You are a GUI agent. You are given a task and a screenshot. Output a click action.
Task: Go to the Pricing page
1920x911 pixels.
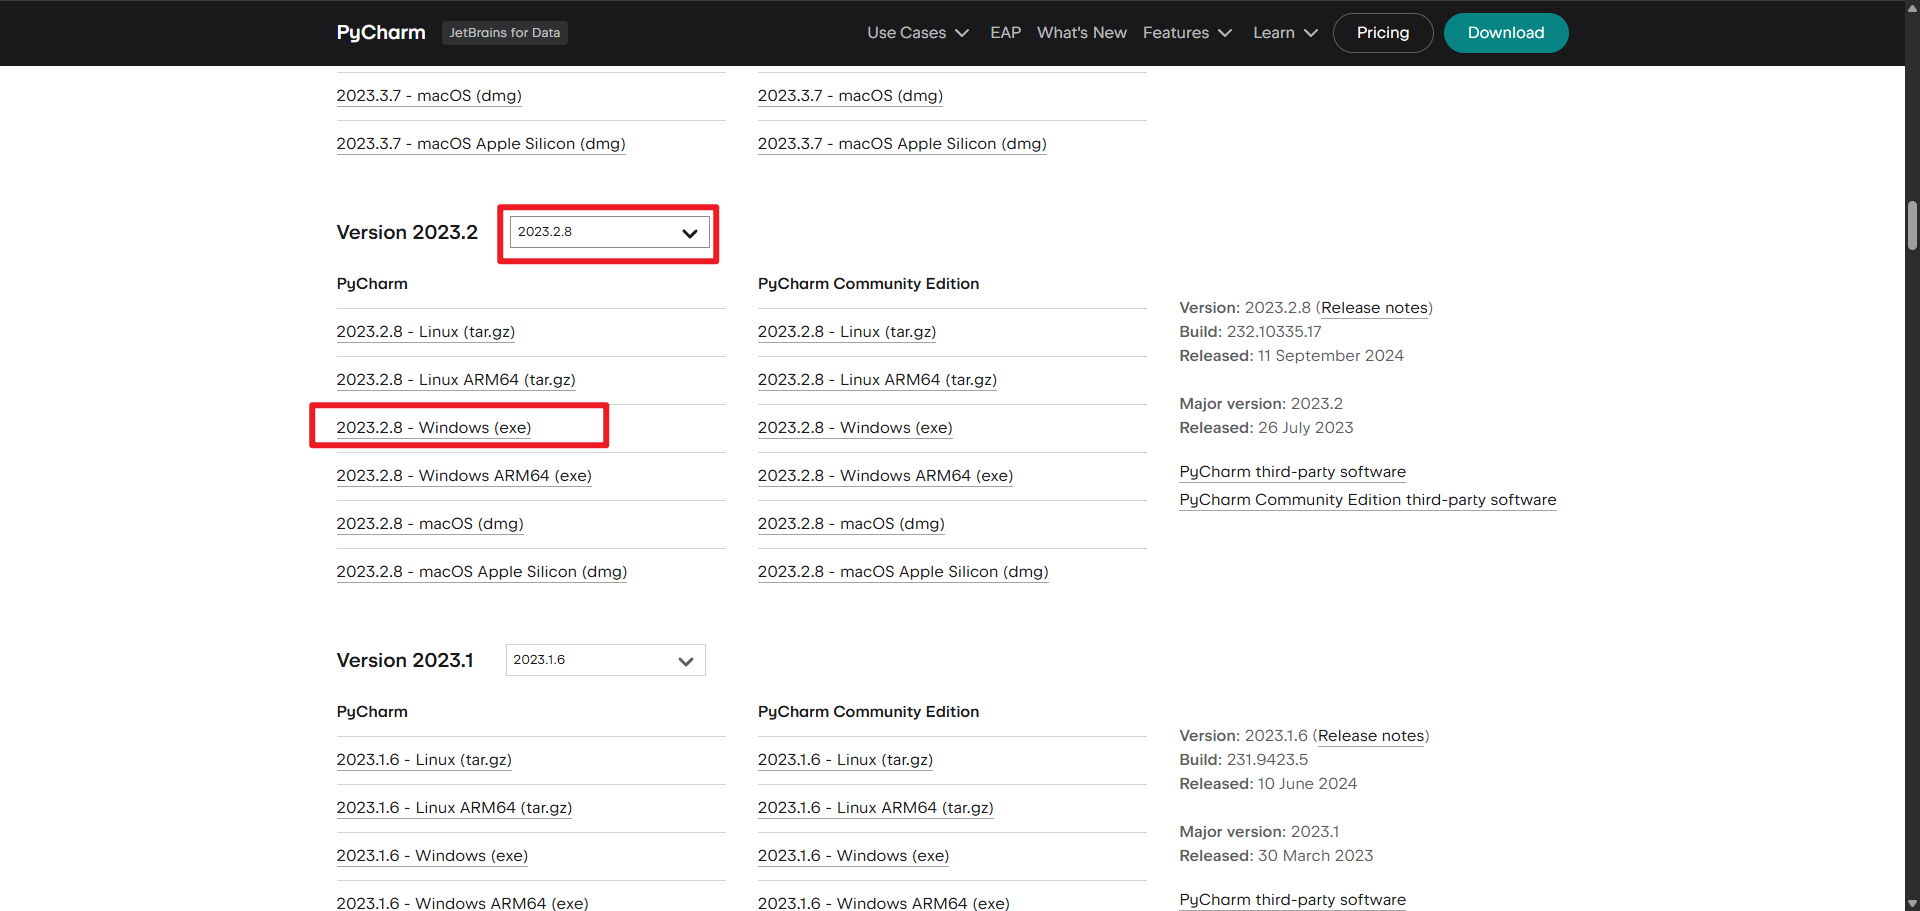[x=1383, y=33]
